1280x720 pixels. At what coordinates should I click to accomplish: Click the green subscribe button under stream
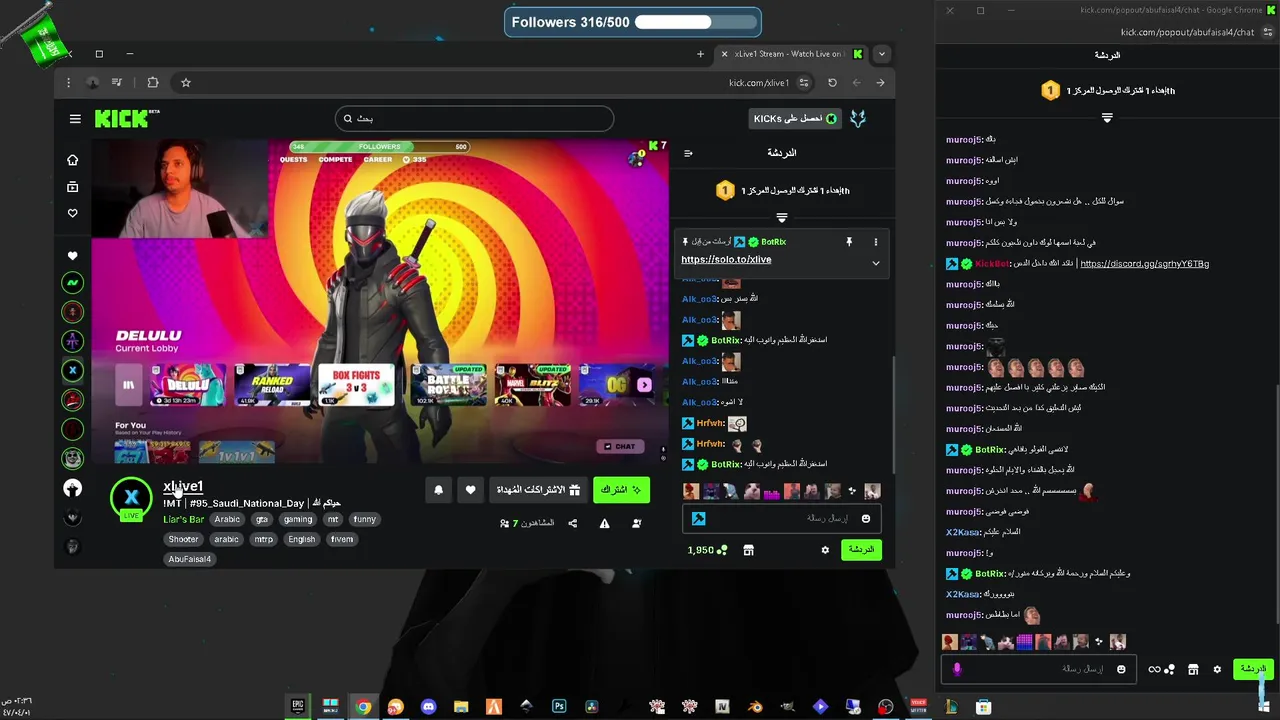point(621,490)
